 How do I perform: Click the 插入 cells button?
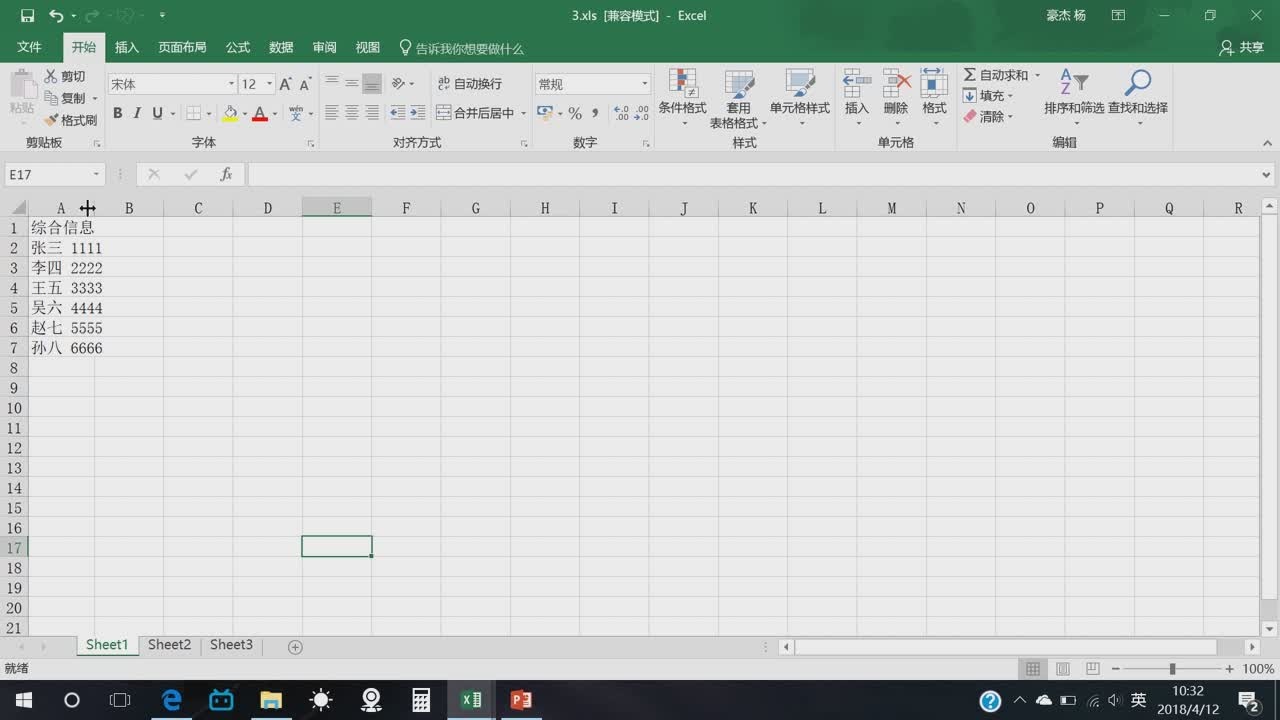point(857,98)
